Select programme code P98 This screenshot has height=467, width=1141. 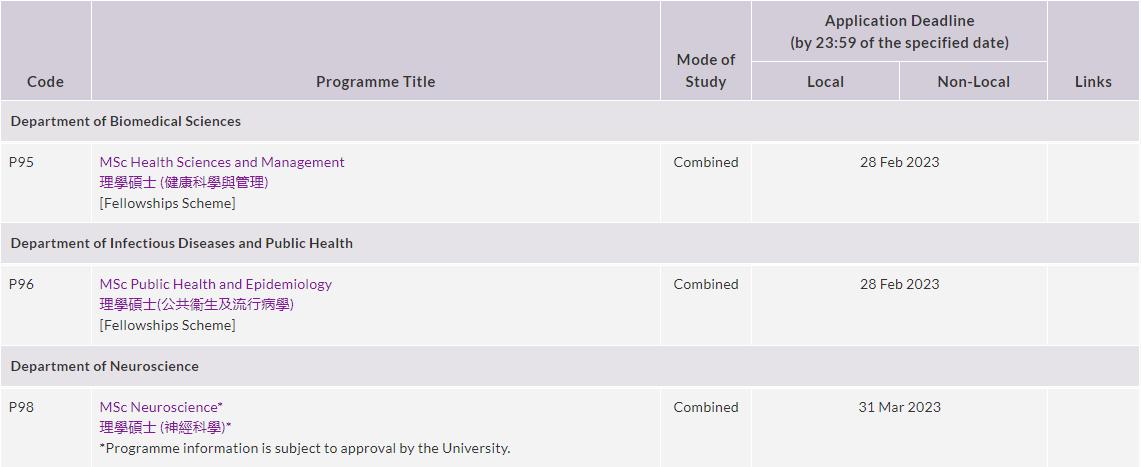click(x=21, y=407)
